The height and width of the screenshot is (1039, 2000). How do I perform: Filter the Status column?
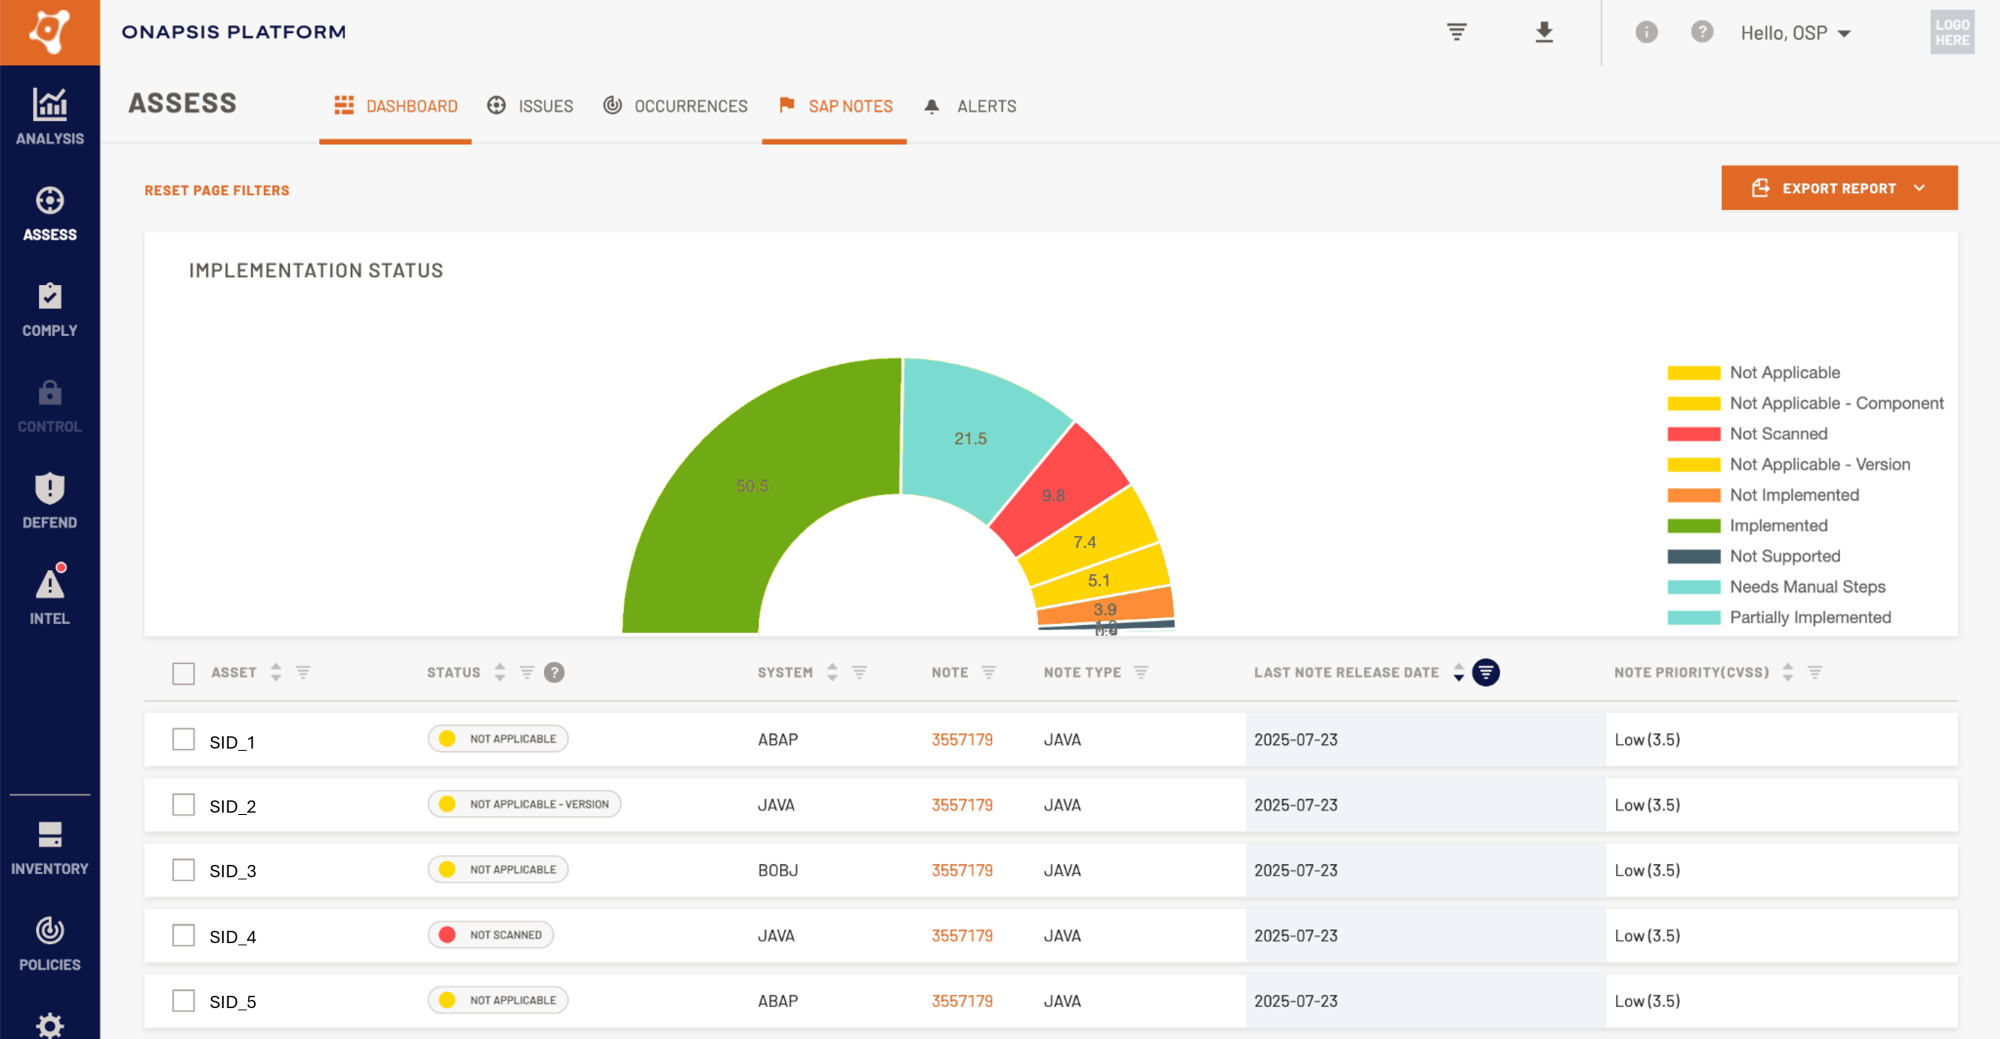(527, 673)
